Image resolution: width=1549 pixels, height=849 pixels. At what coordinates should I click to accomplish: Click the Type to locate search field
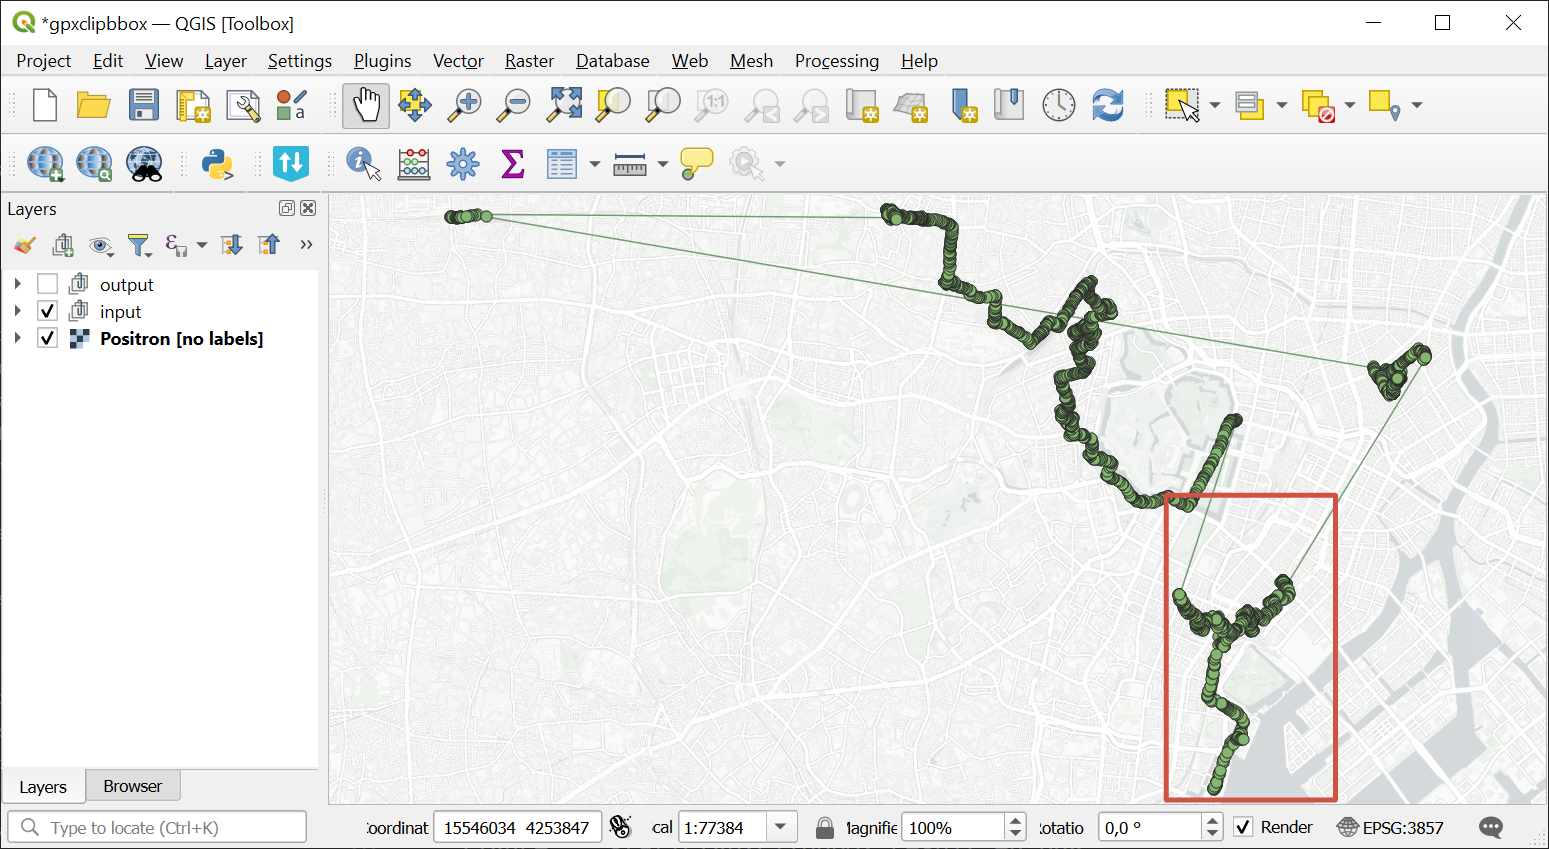[x=157, y=827]
